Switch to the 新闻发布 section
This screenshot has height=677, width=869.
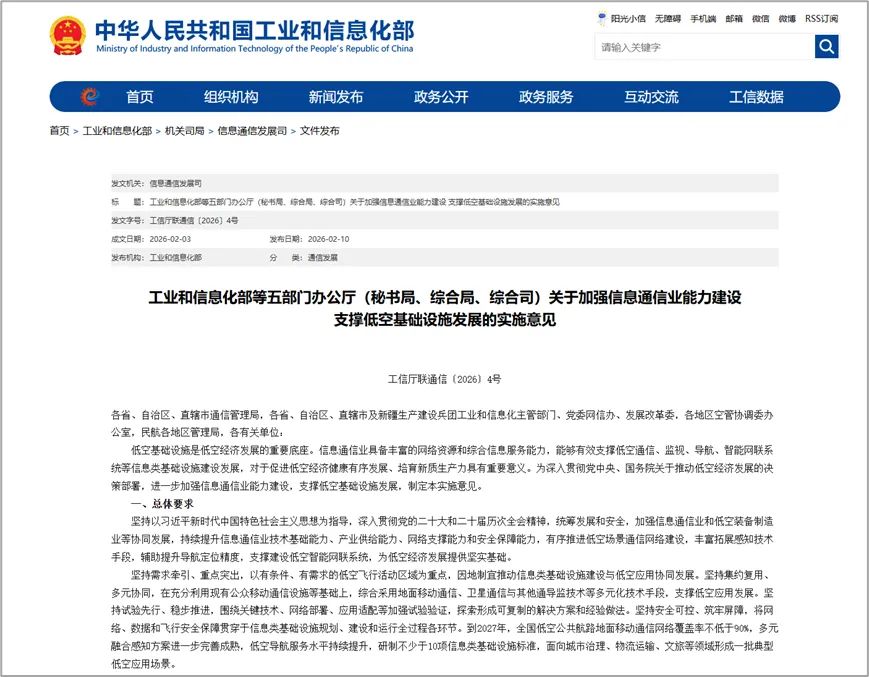[338, 97]
